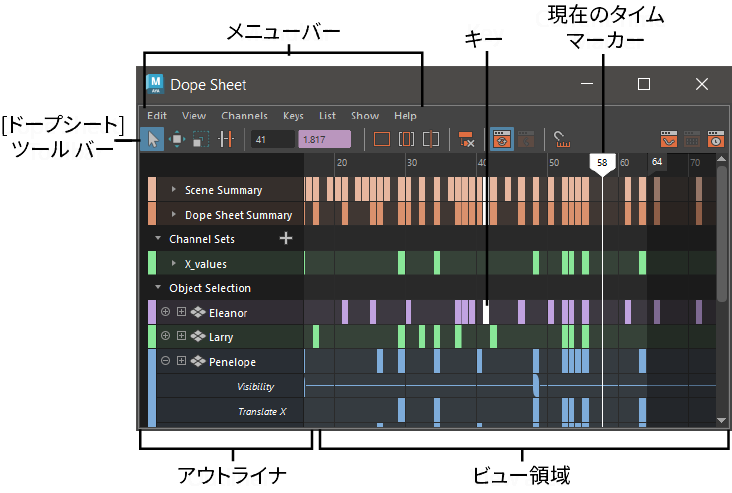Pick the Insert Keys tool
The width and height of the screenshot is (732, 493).
pos(226,139)
